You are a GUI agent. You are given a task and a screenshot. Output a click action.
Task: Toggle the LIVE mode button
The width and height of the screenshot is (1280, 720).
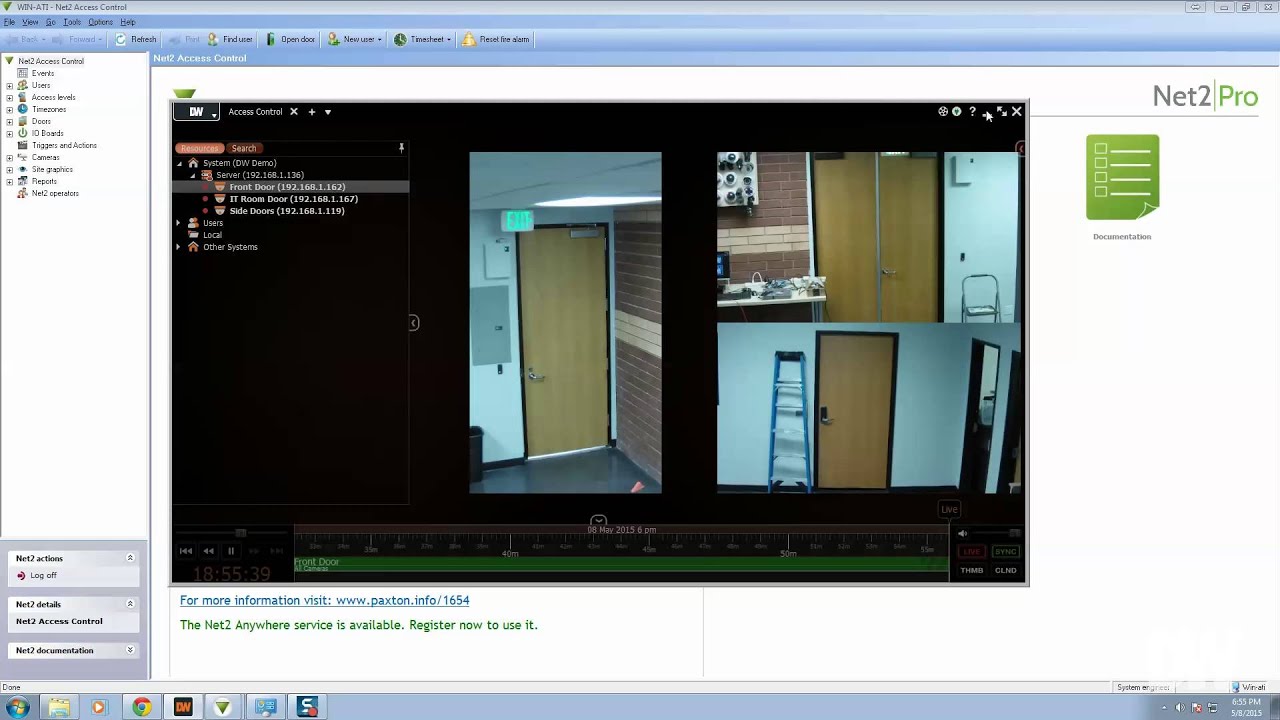[971, 552]
